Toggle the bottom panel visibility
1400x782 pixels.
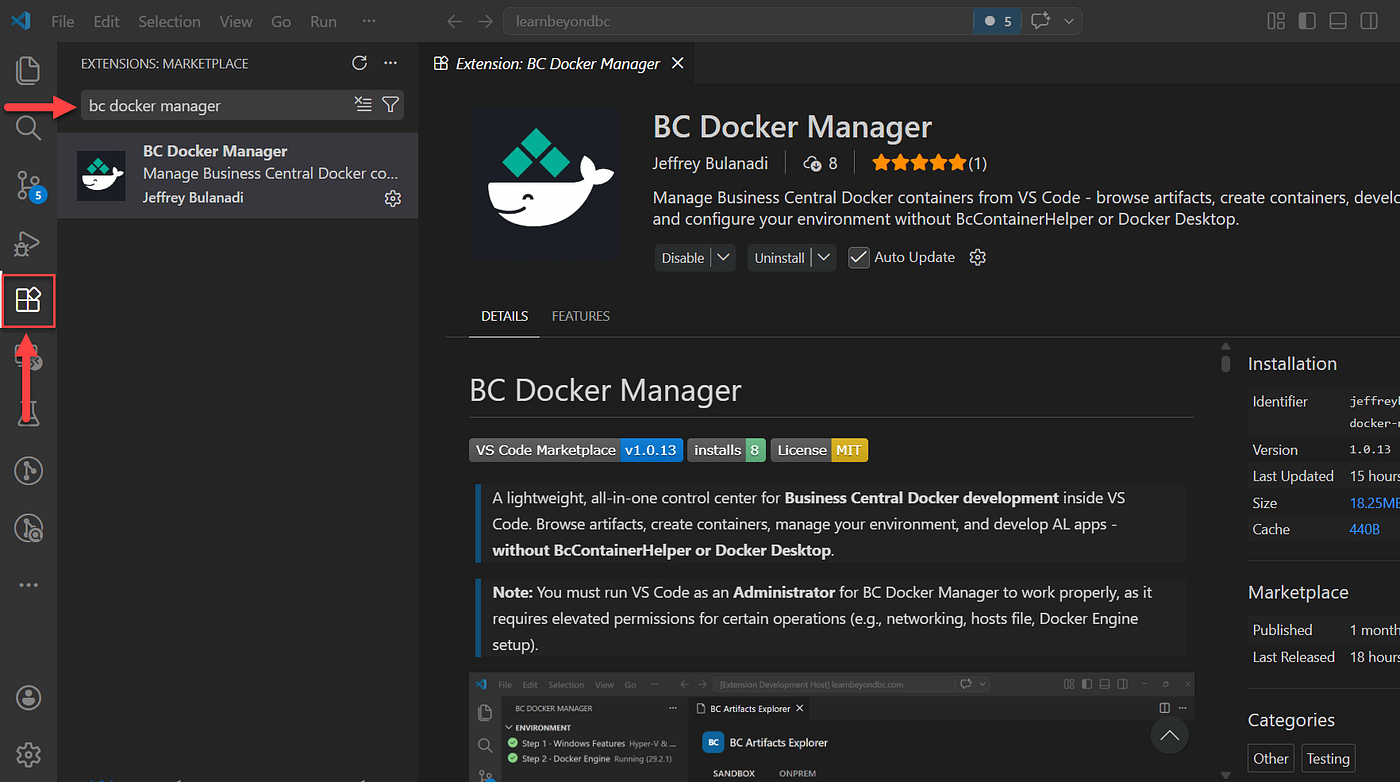pyautogui.click(x=1338, y=21)
